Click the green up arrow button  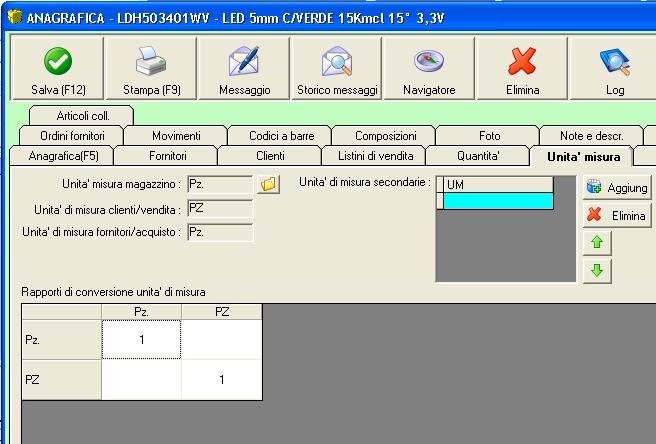[597, 242]
